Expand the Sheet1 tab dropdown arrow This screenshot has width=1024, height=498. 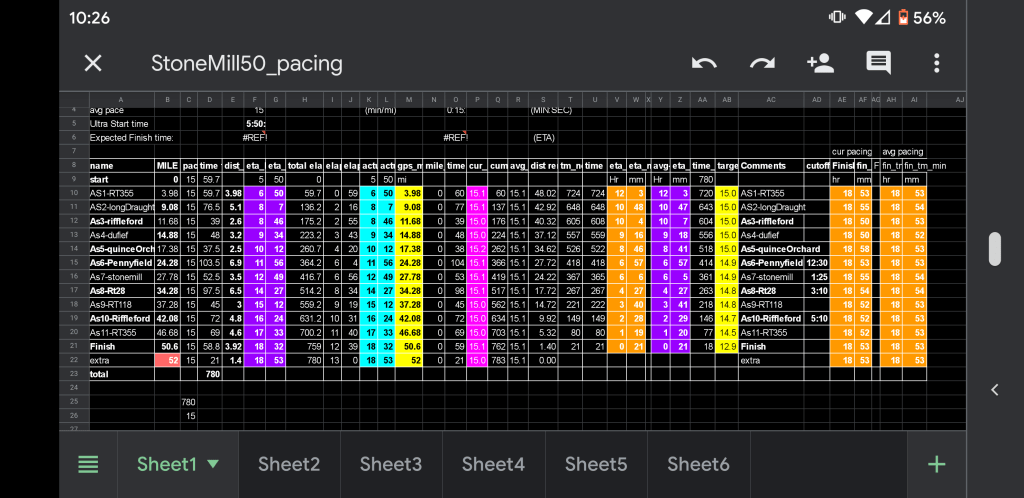coord(212,464)
